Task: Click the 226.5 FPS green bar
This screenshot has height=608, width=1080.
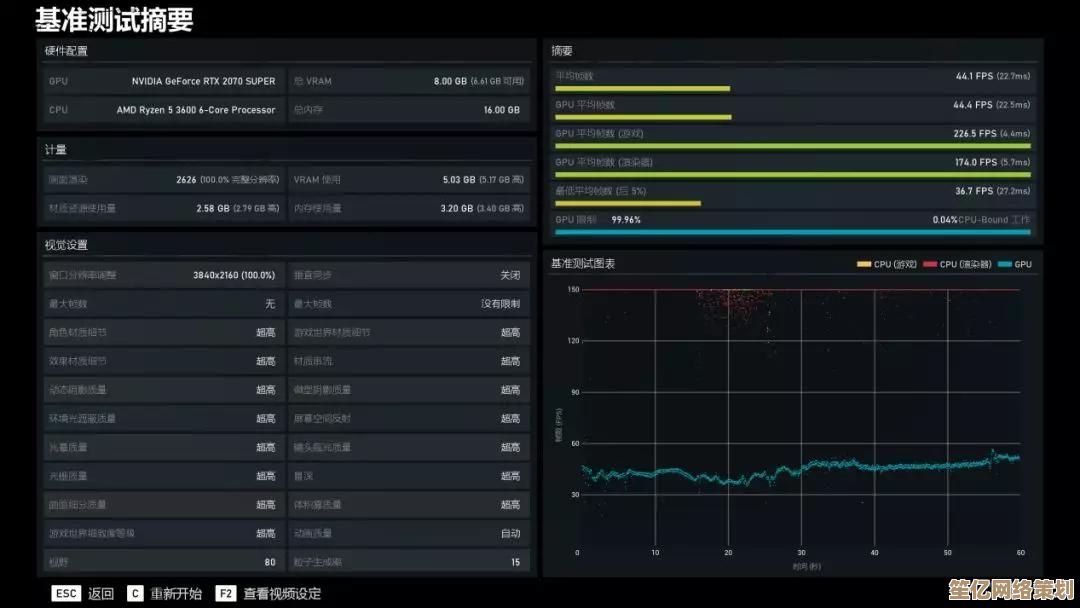Action: coord(792,146)
